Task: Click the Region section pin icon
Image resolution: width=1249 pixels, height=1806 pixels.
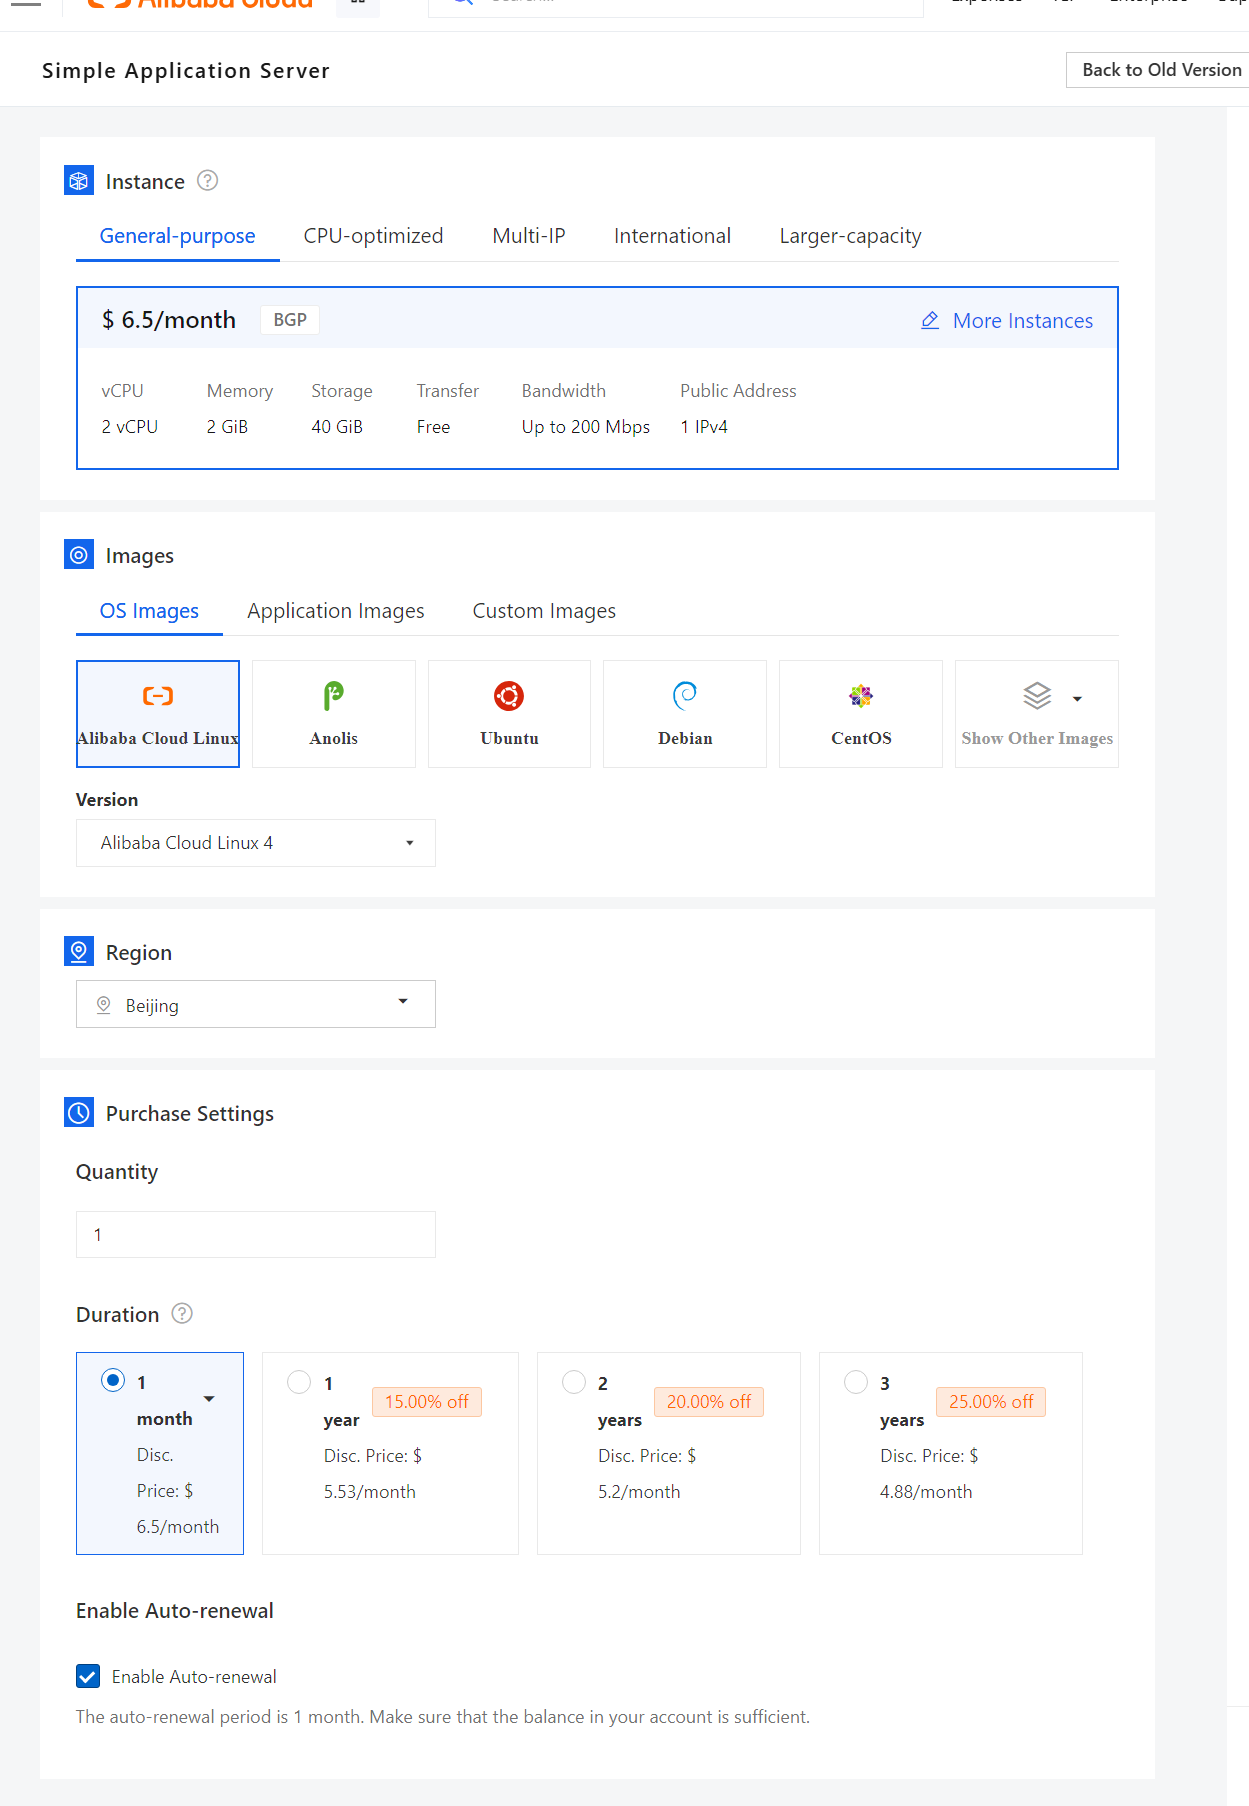Action: [79, 952]
